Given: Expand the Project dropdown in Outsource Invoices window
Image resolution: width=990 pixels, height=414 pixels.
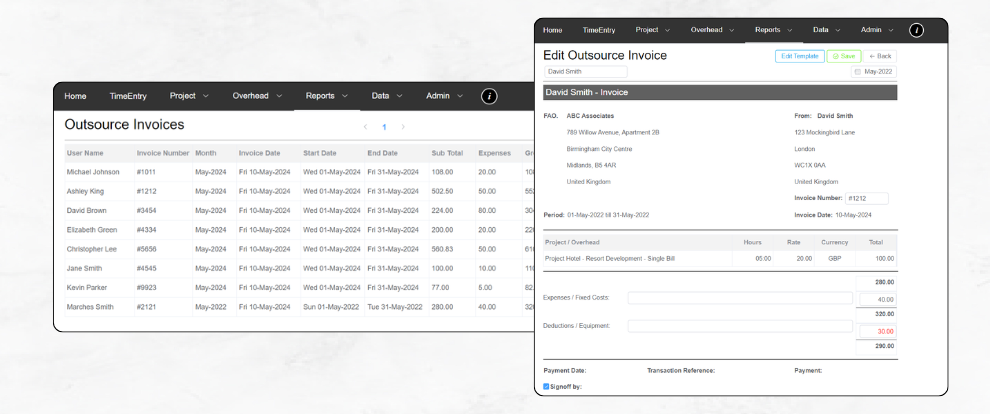Looking at the screenshot, I should pos(189,96).
